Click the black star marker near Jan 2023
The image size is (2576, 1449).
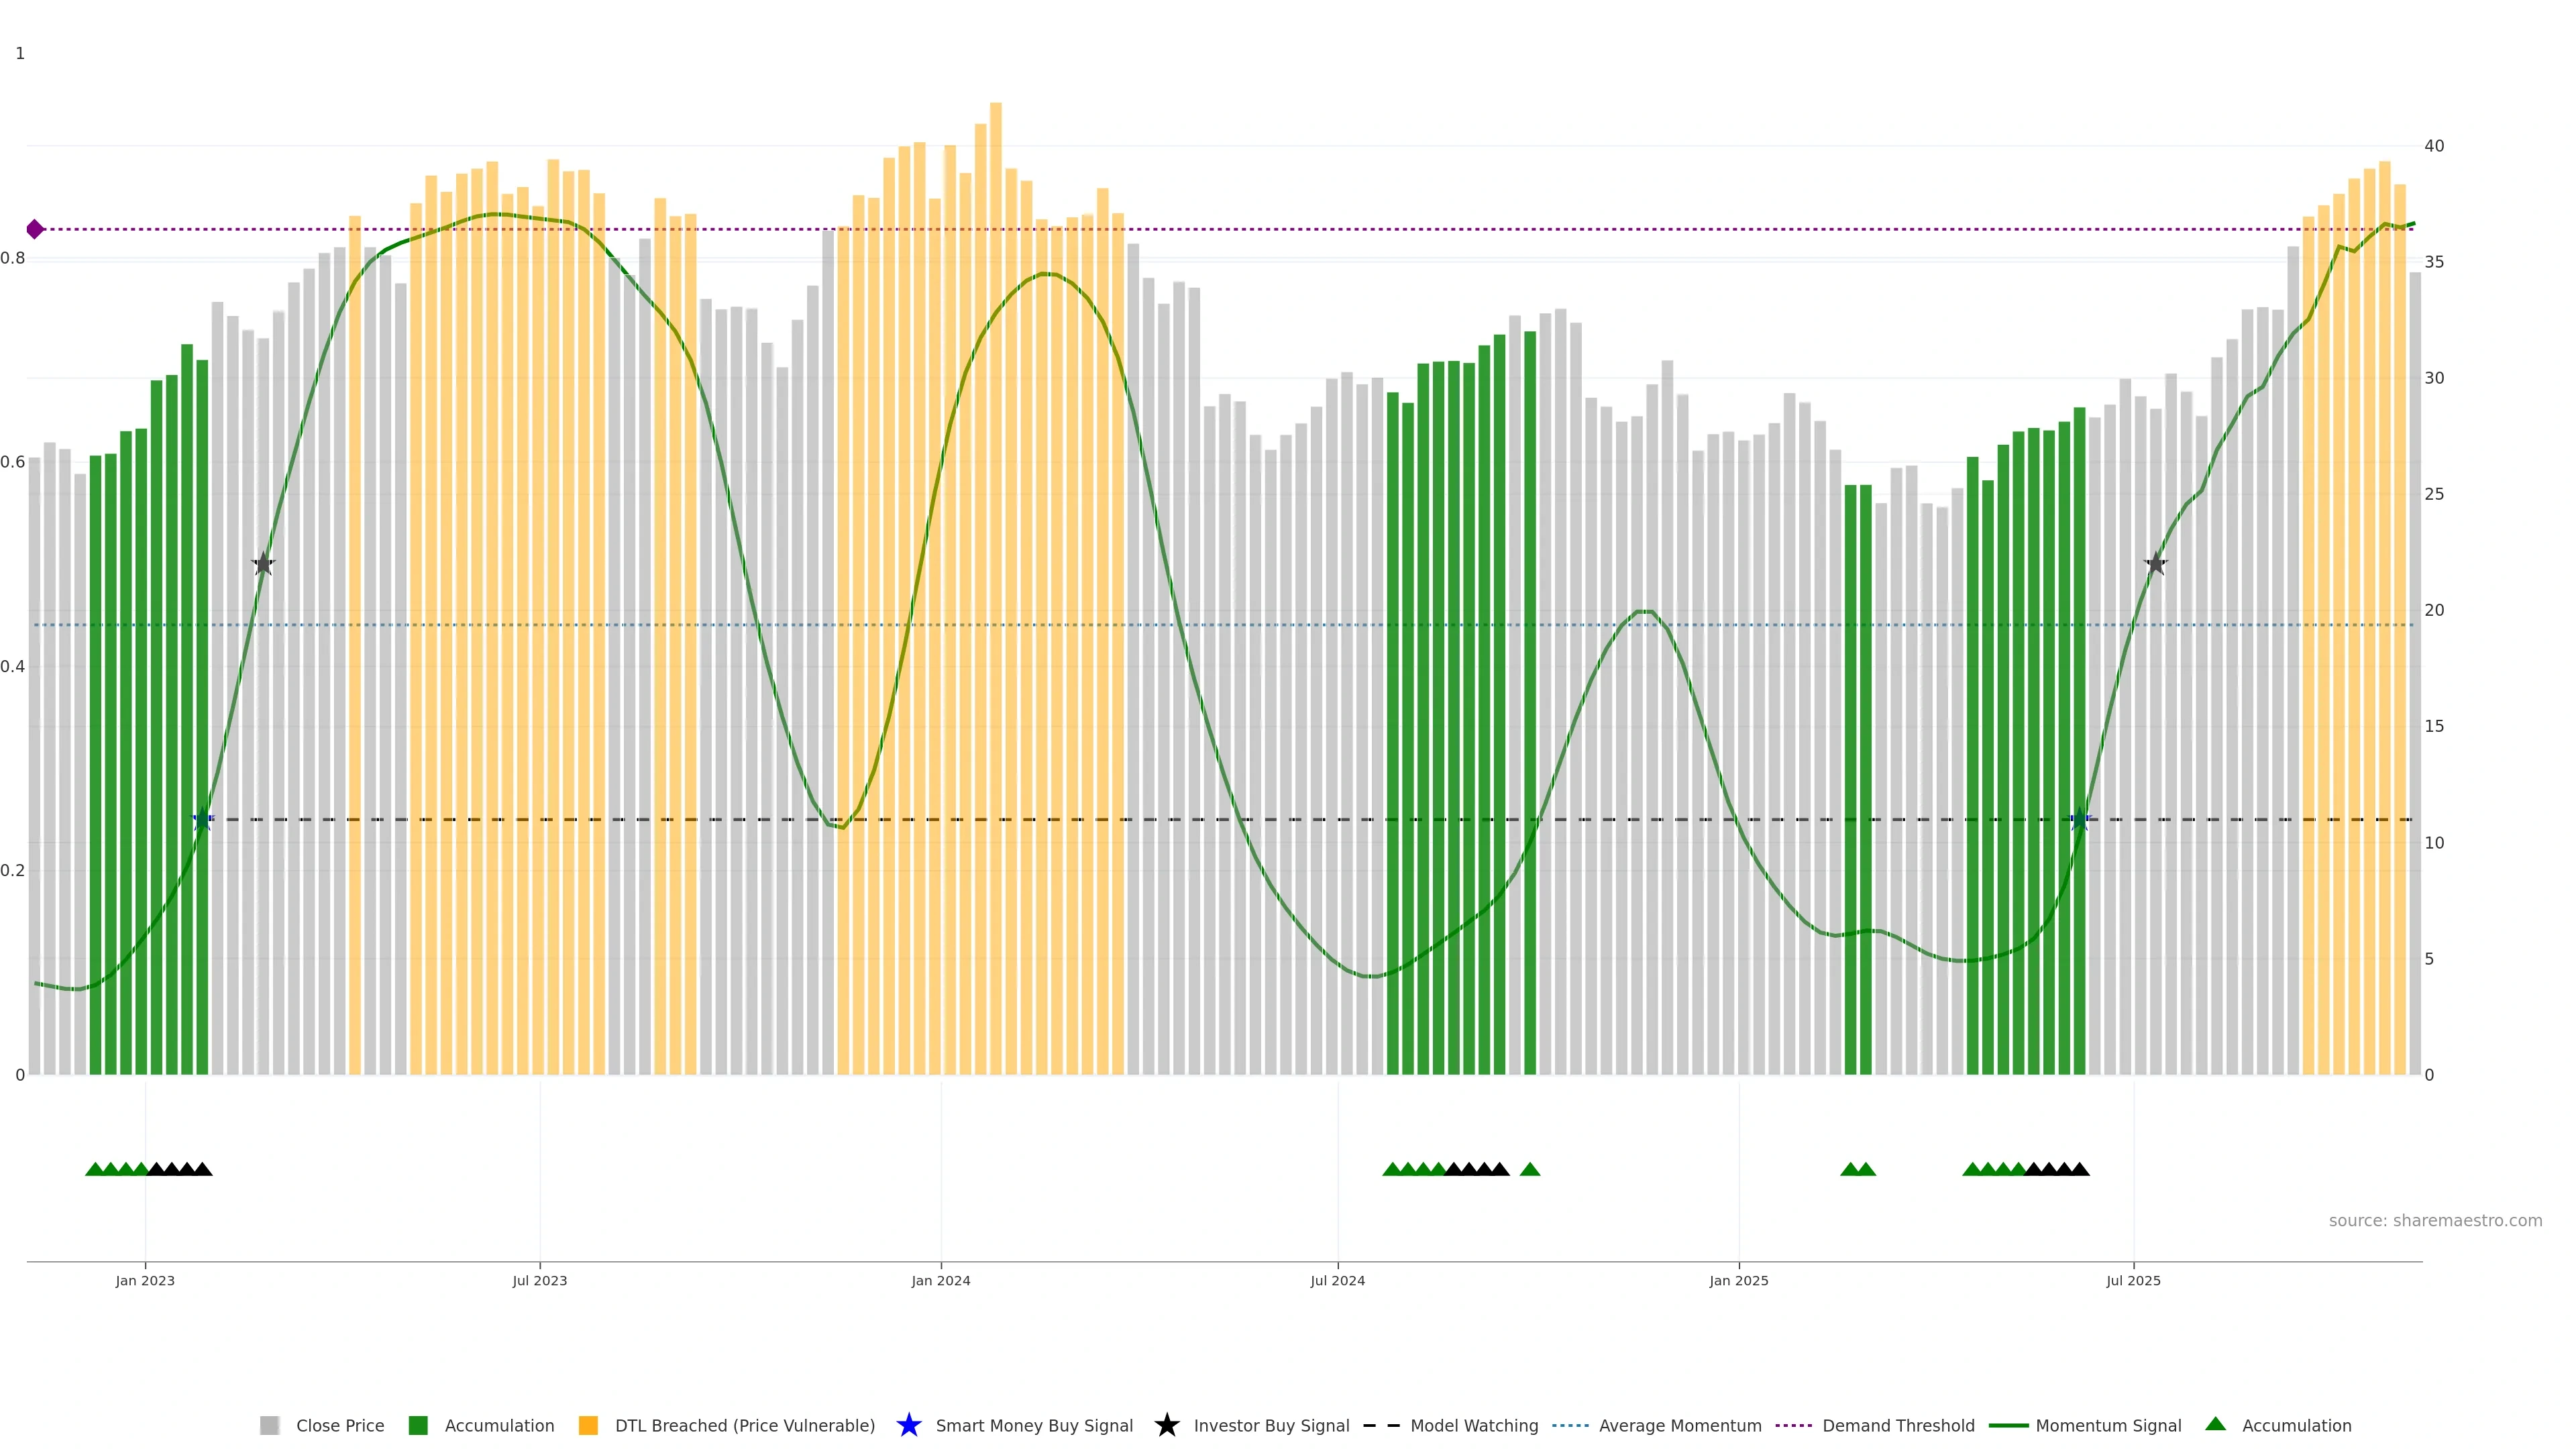(263, 564)
